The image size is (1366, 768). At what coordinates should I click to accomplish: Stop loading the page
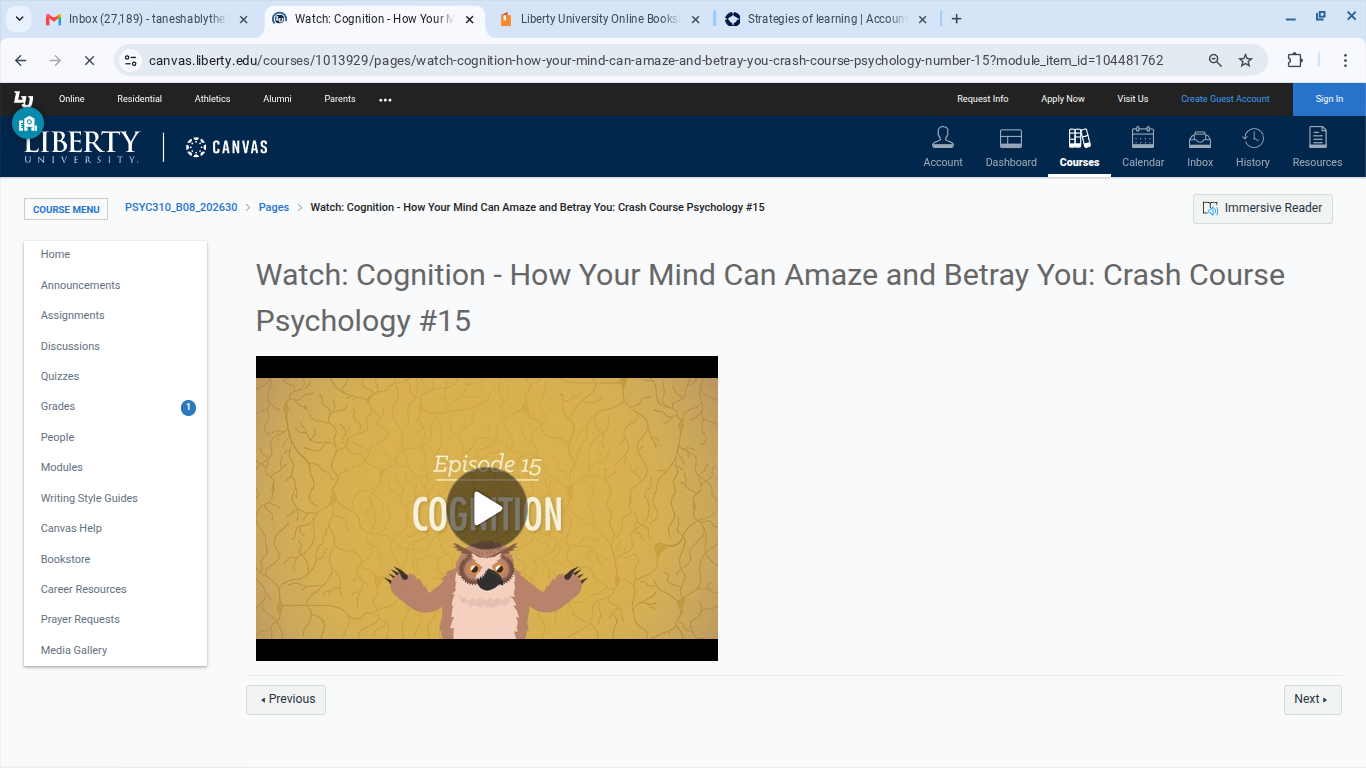click(x=89, y=60)
